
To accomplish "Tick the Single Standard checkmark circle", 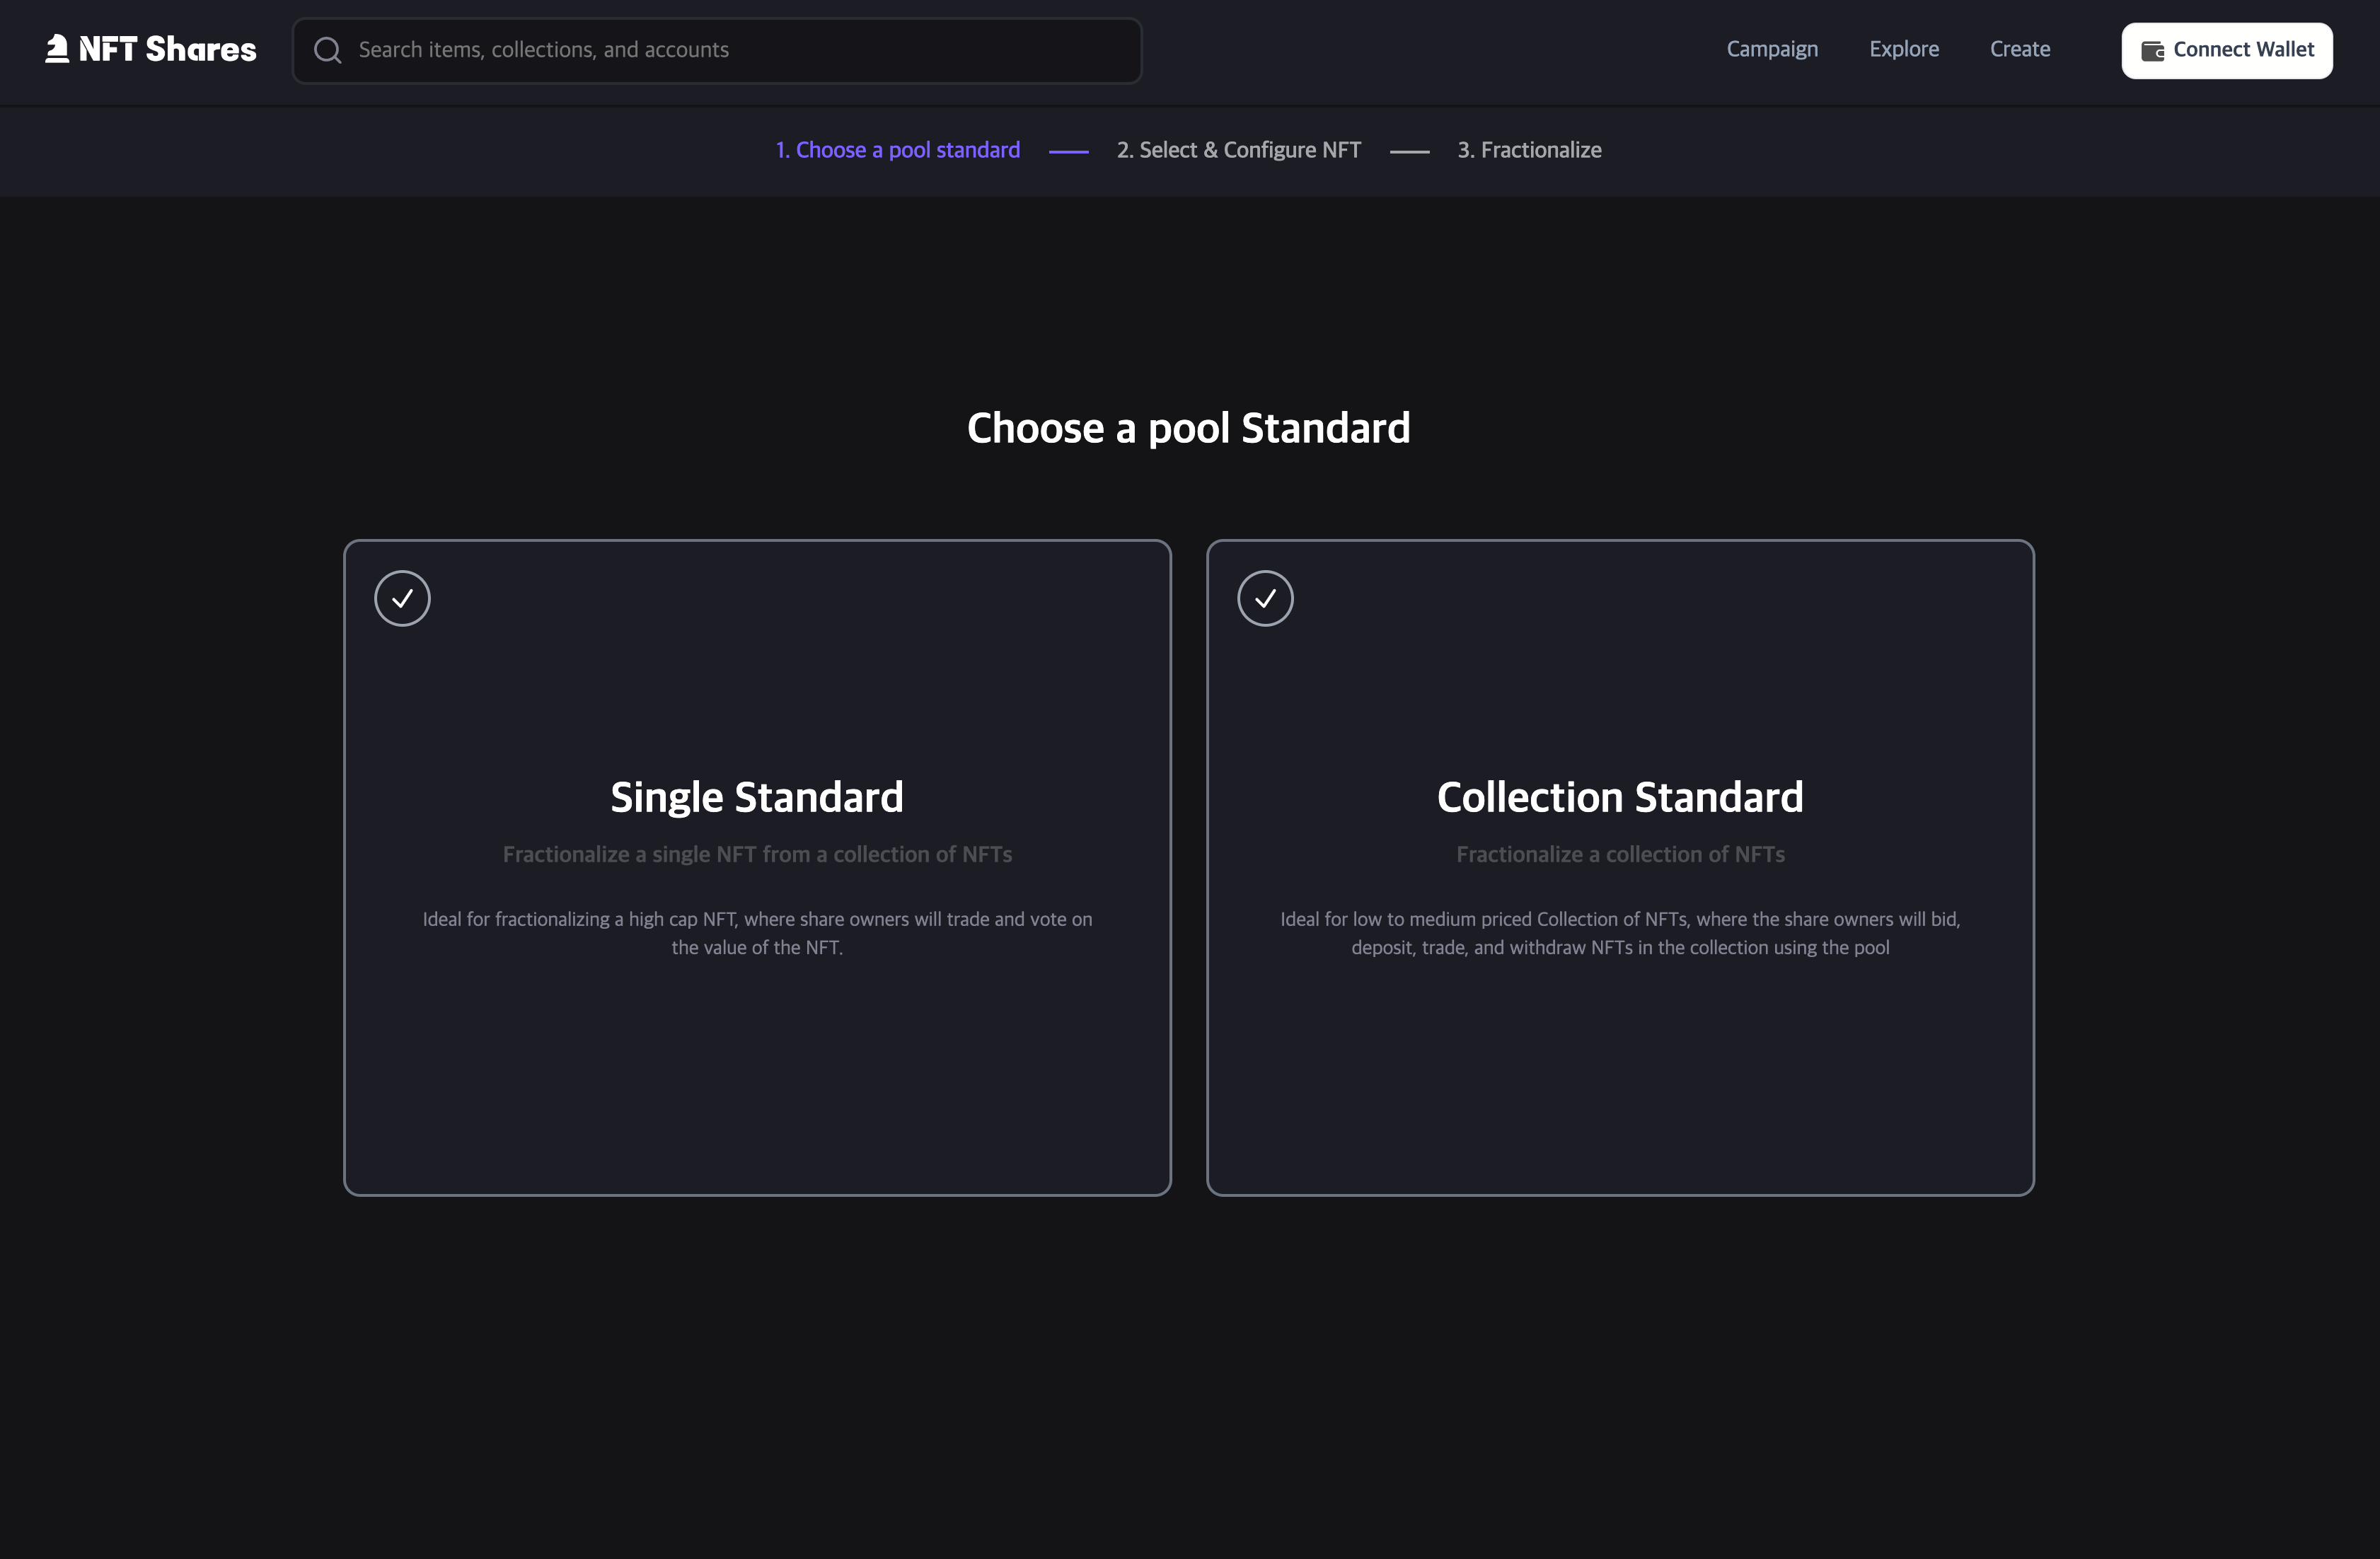I will coord(402,598).
